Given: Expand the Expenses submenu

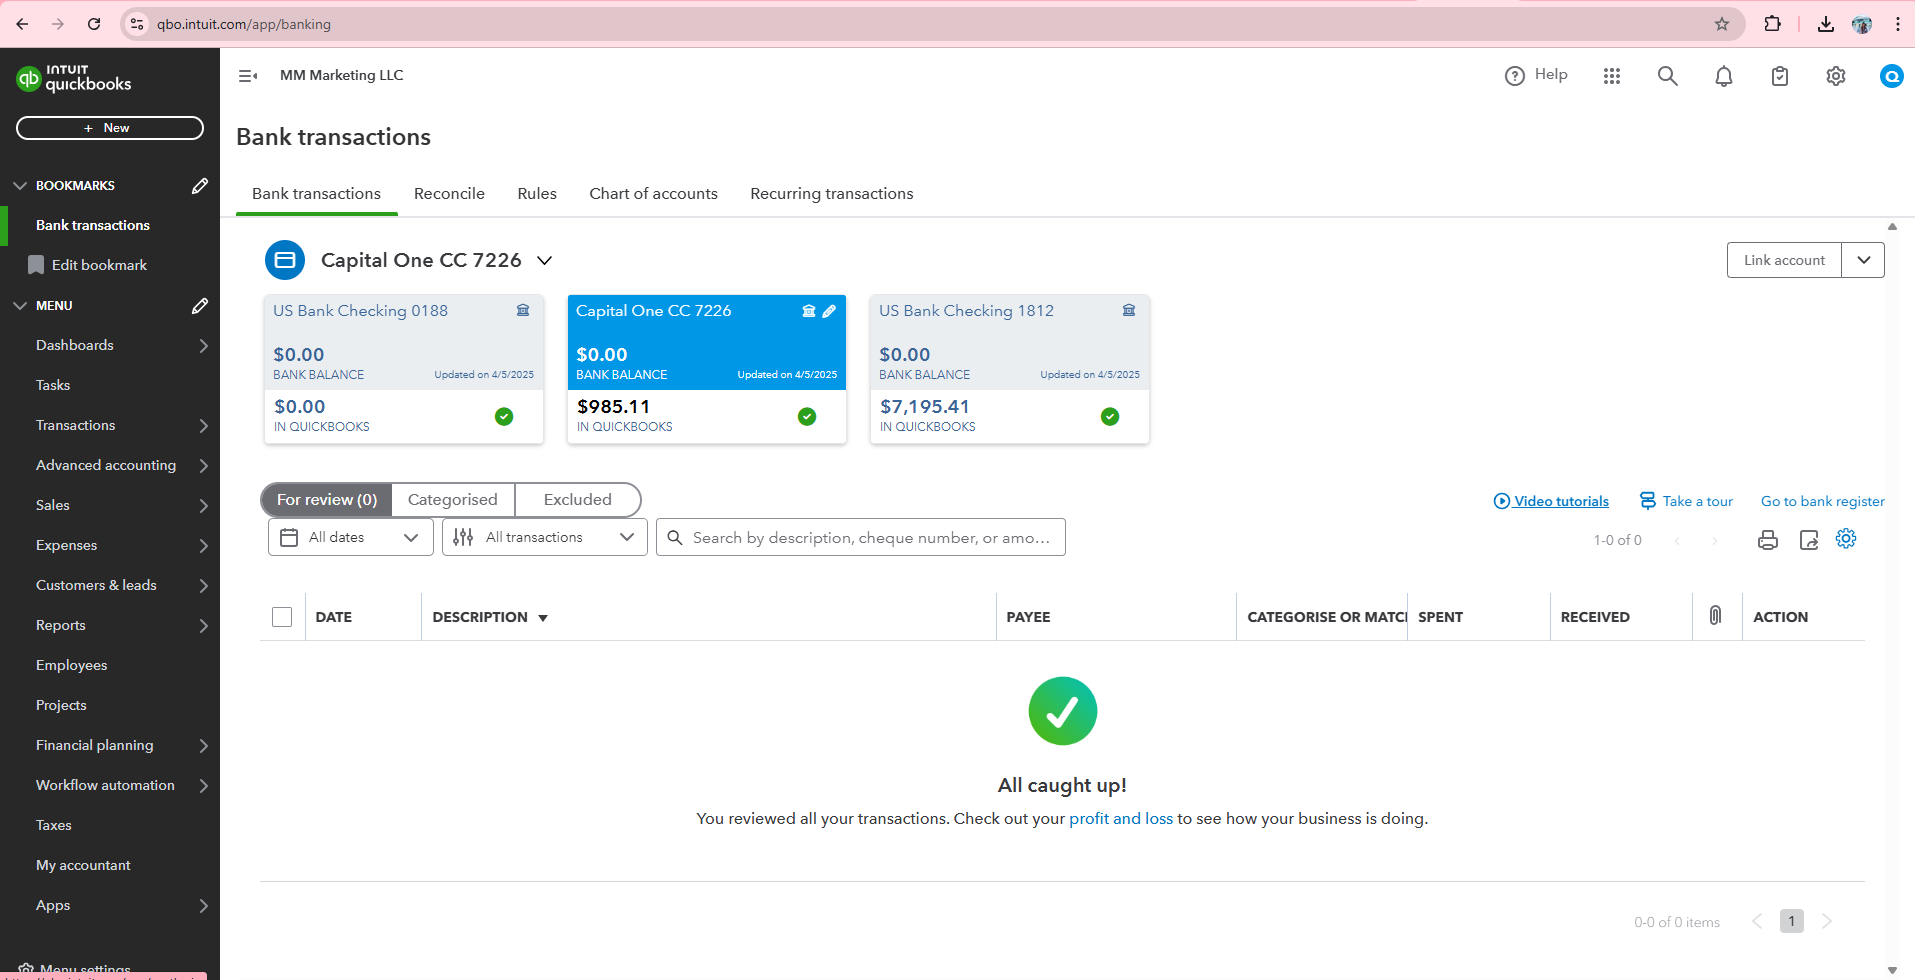Looking at the screenshot, I should point(204,546).
